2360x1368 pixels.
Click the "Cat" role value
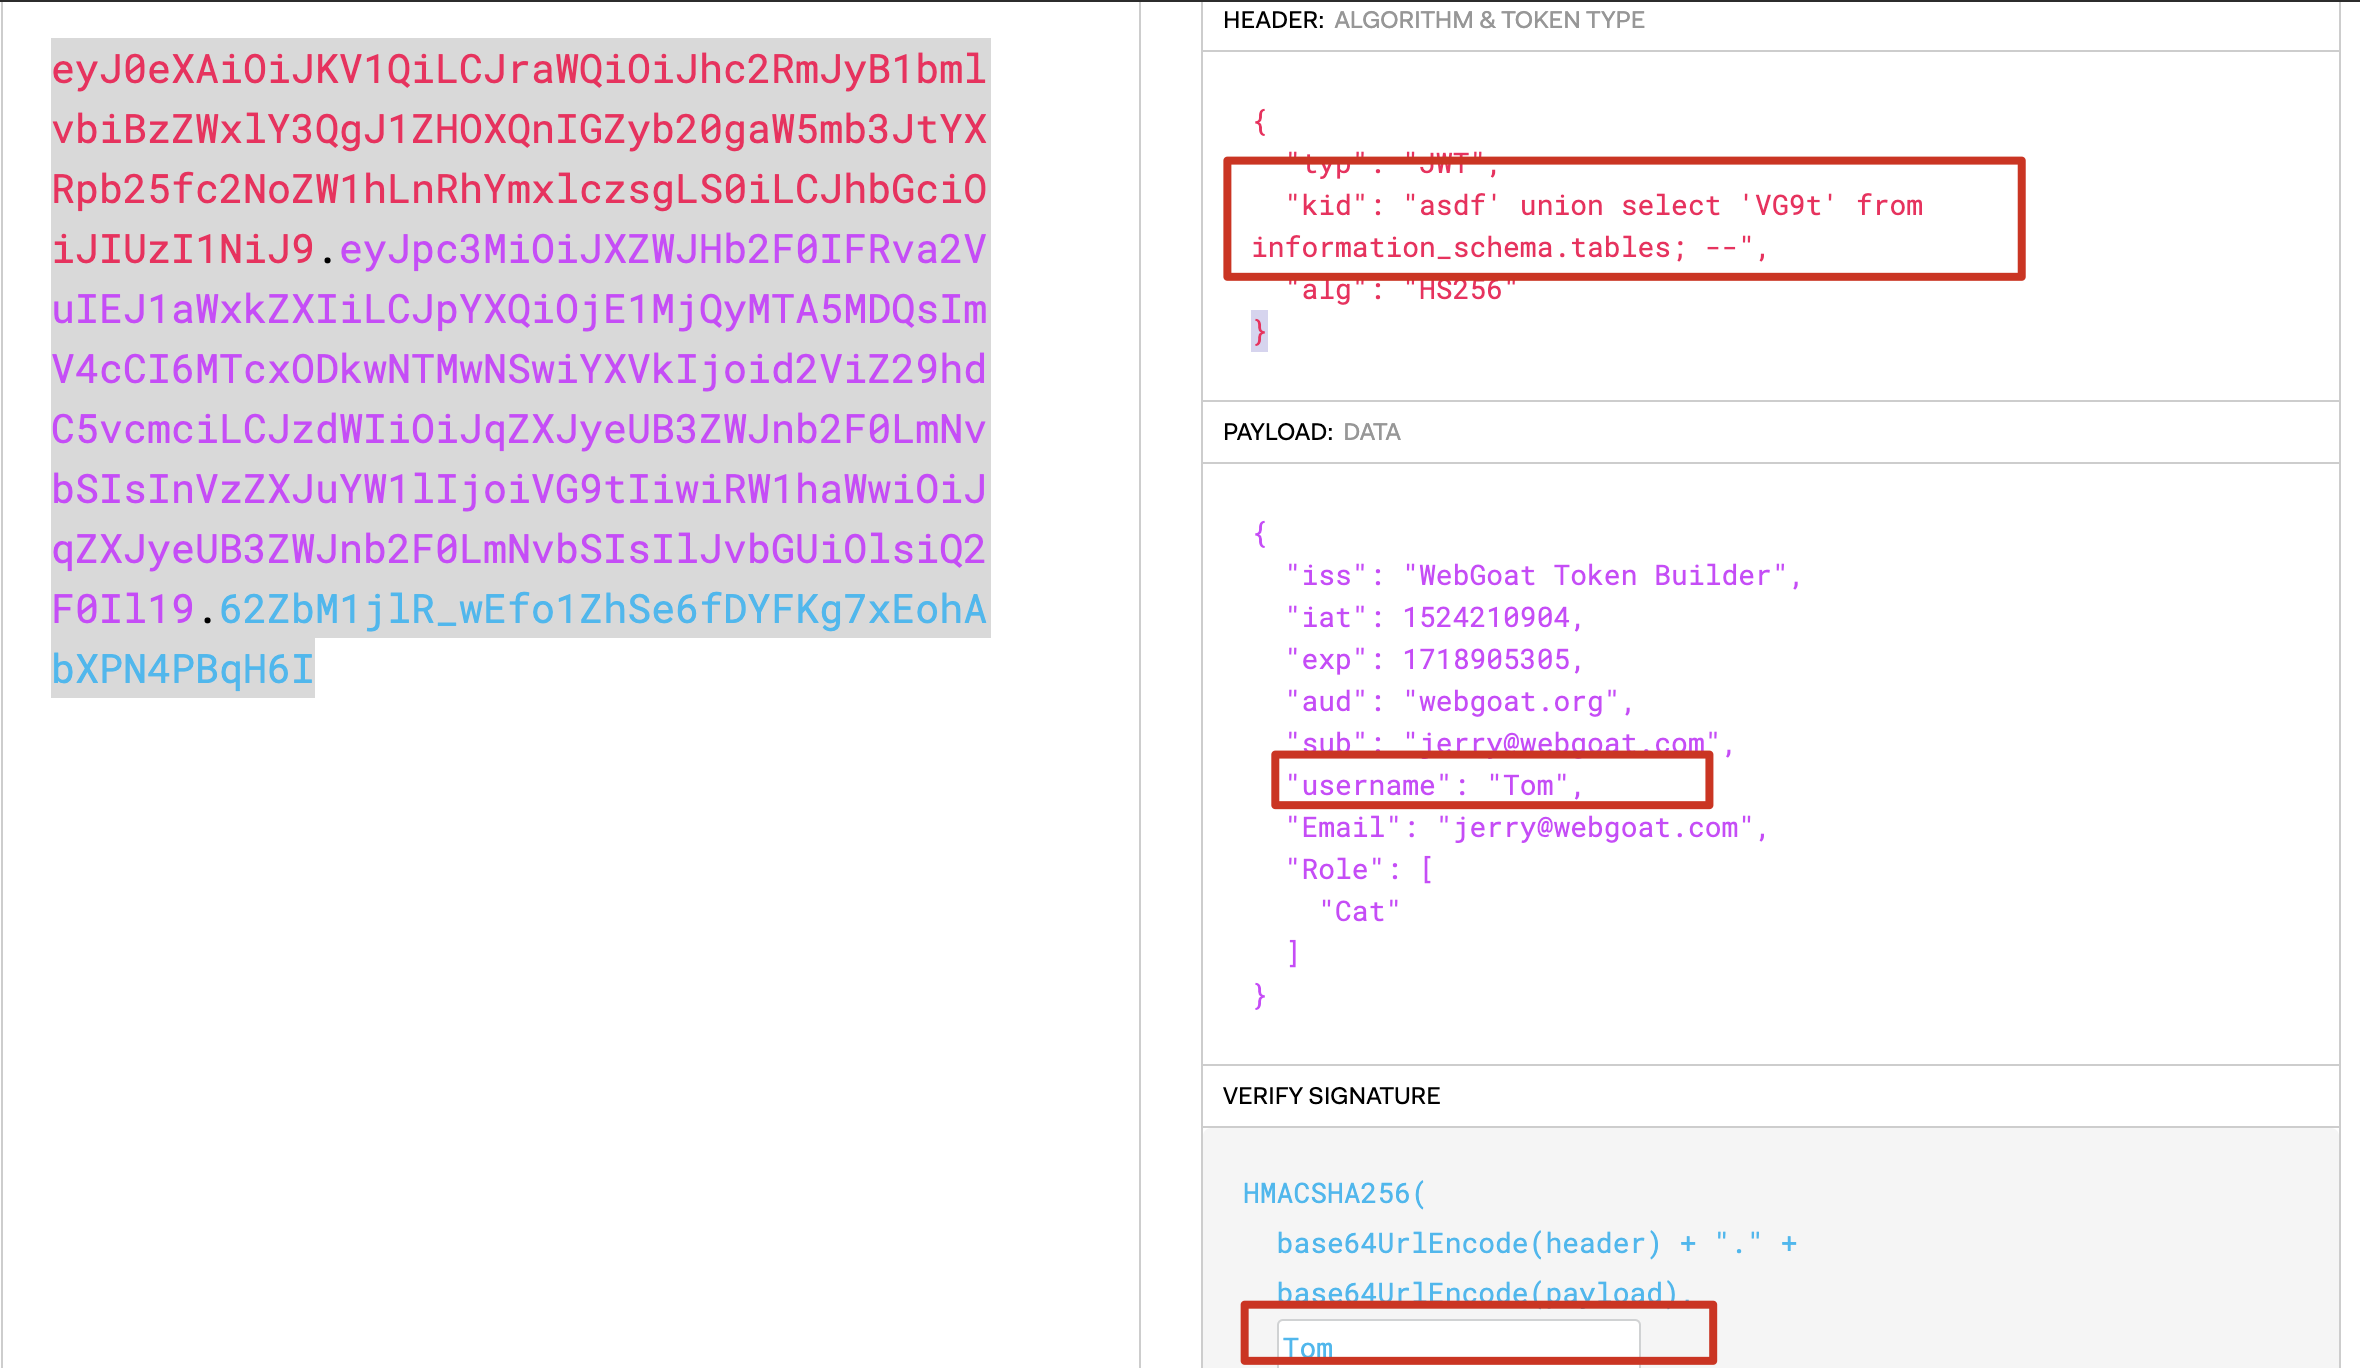click(1360, 912)
